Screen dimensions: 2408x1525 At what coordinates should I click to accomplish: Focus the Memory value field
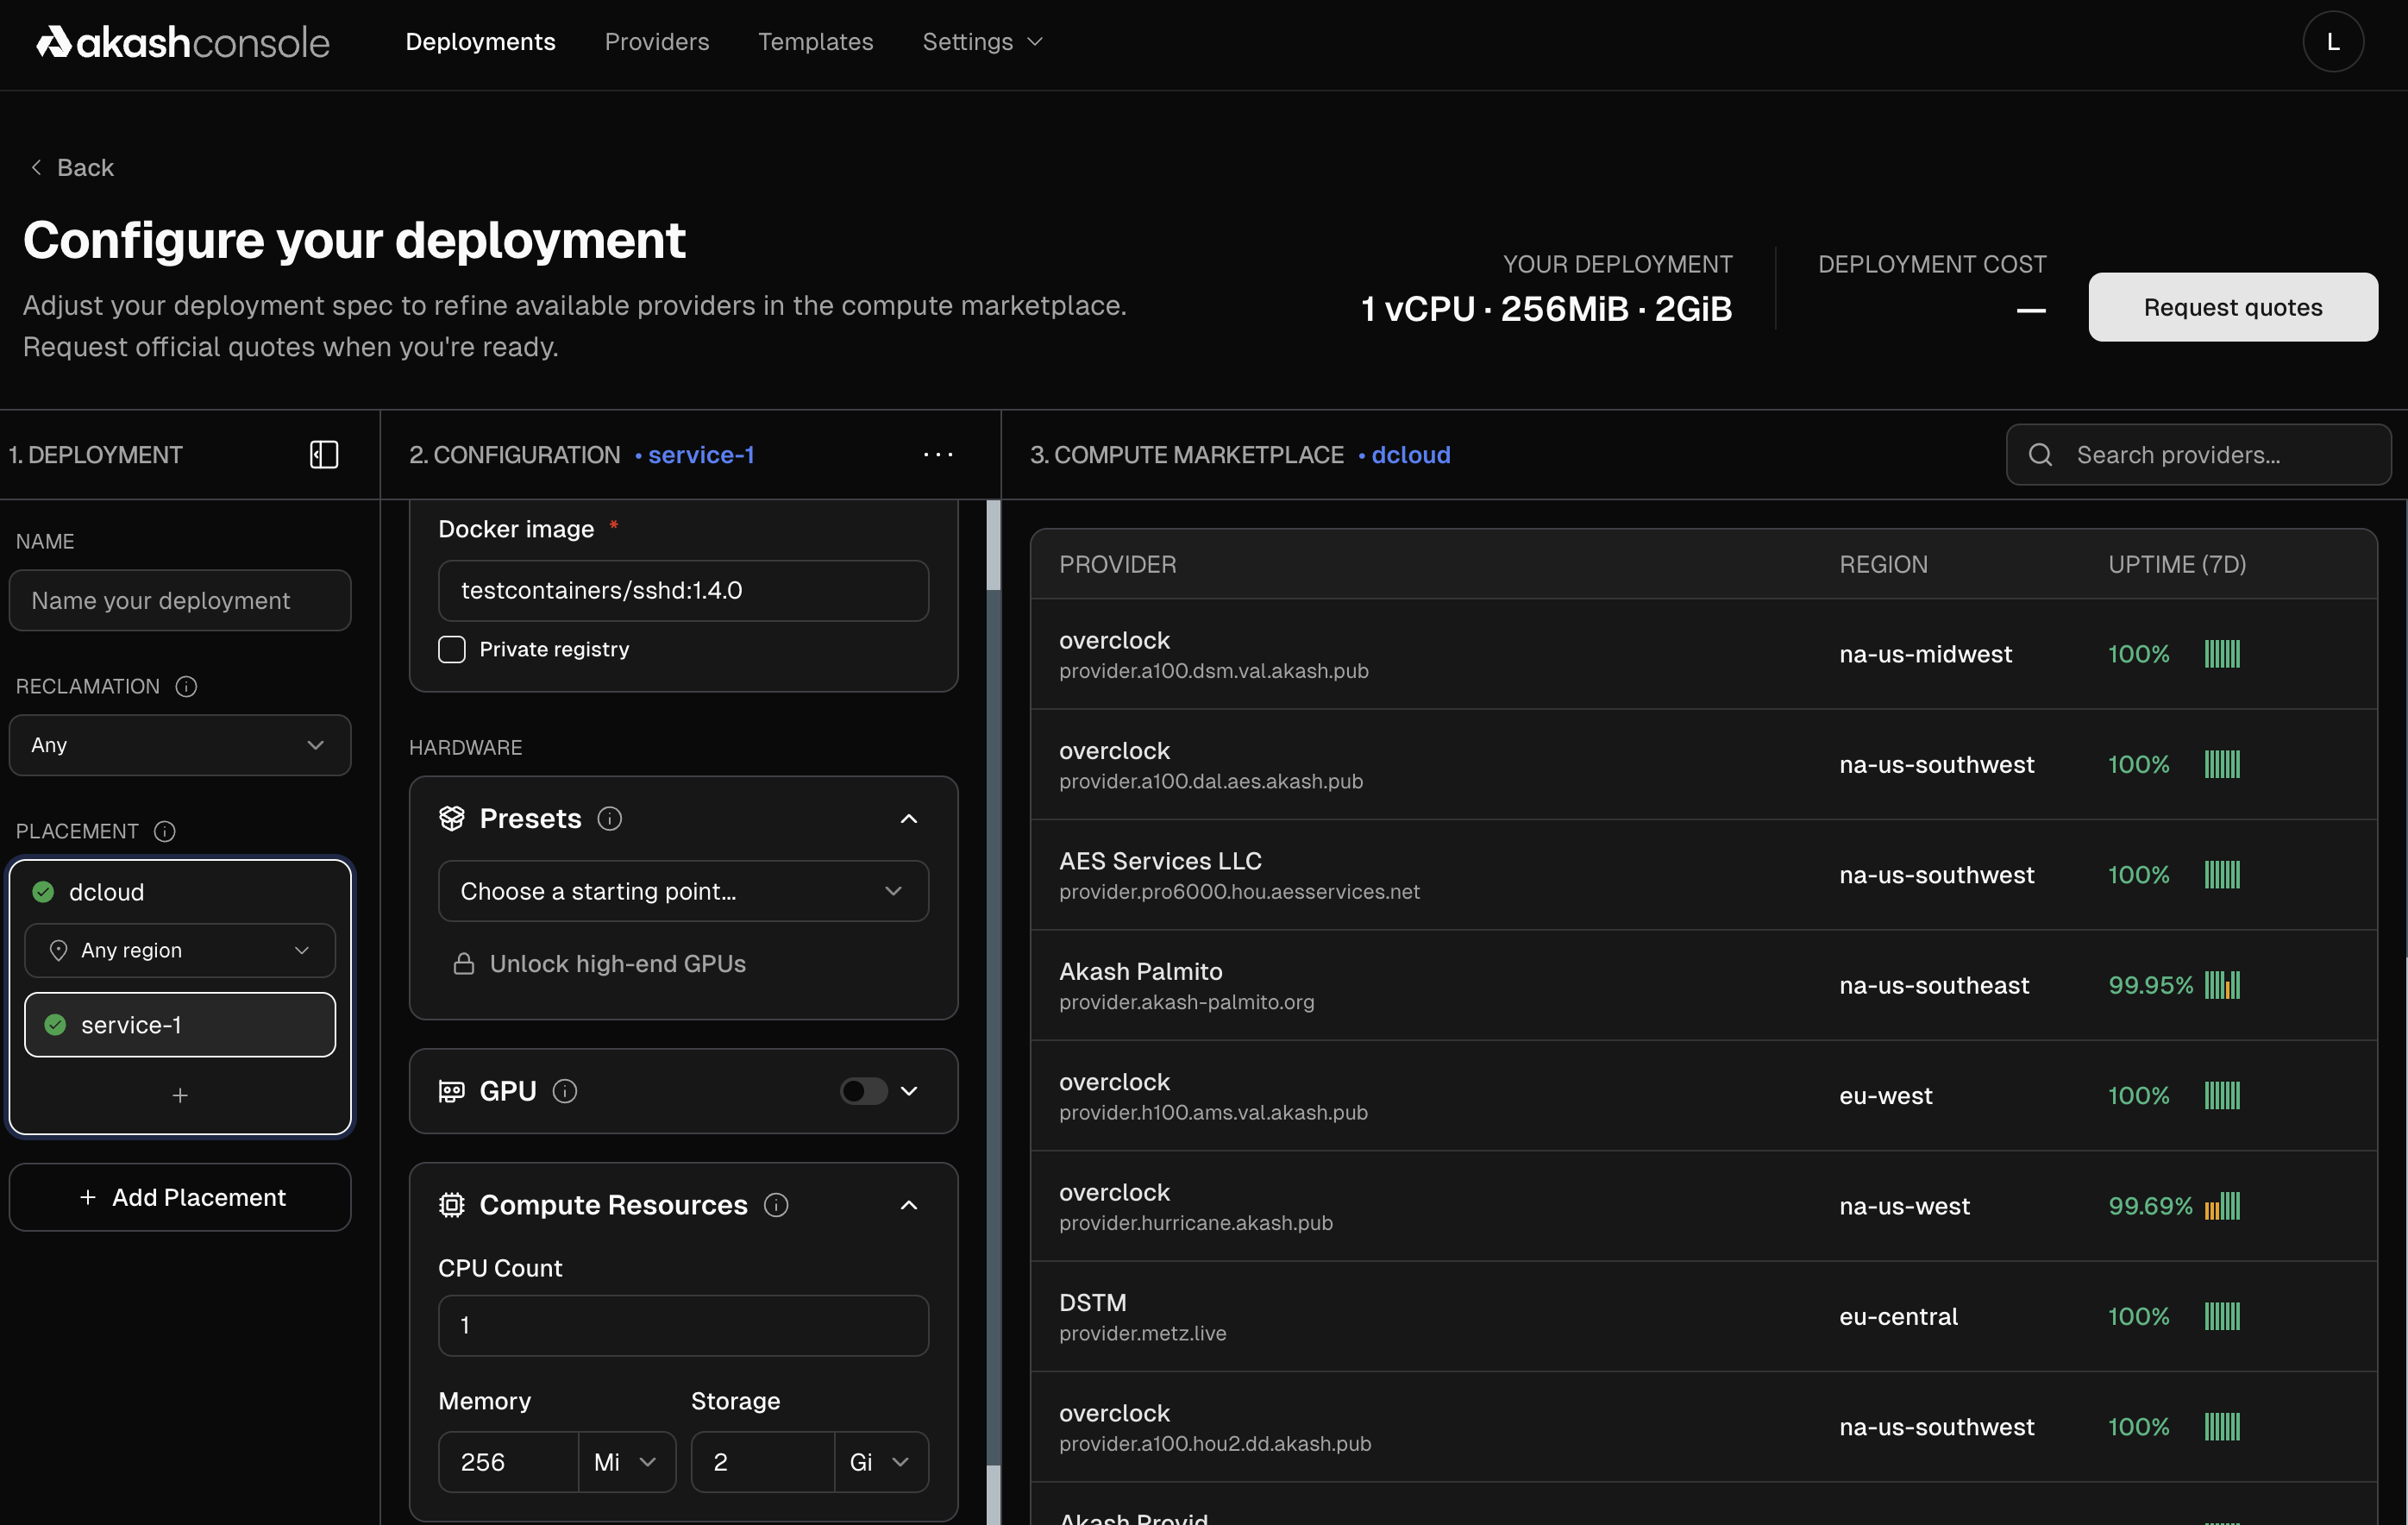(508, 1462)
